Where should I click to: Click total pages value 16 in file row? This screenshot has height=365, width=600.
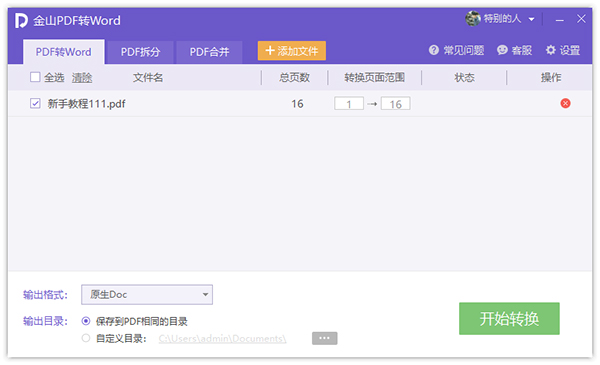[x=297, y=104]
